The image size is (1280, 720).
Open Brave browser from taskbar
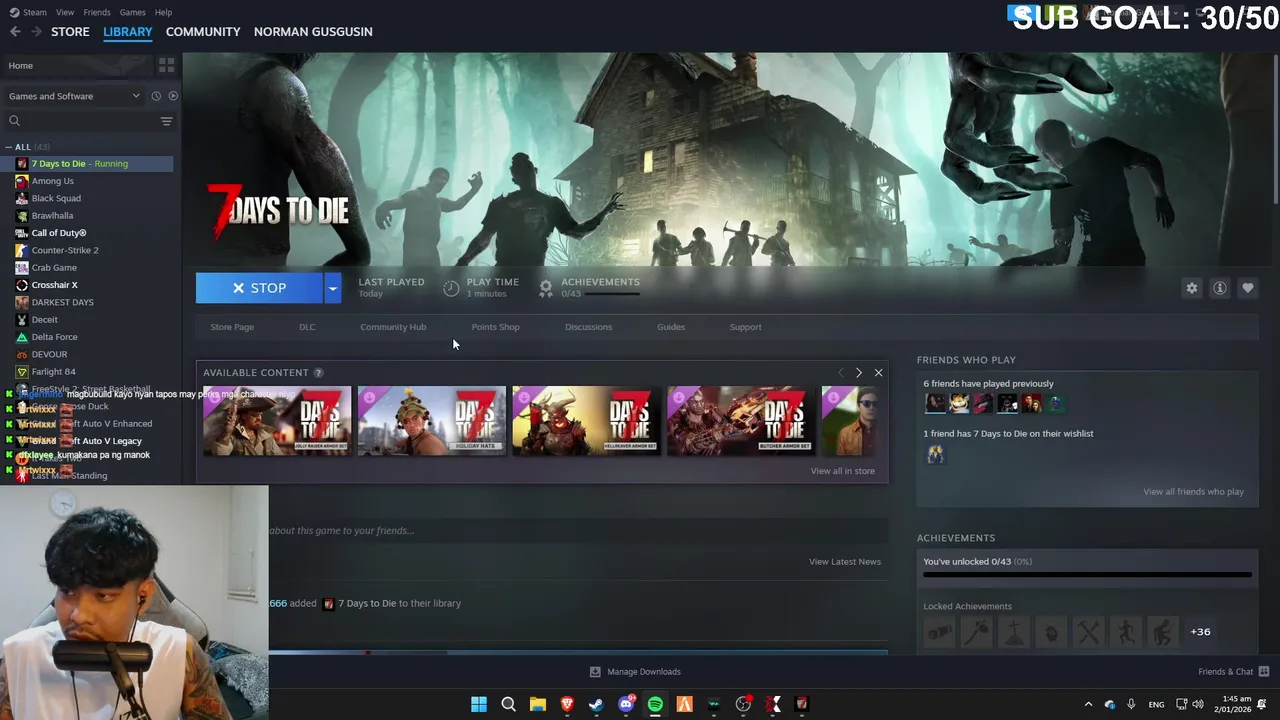click(567, 704)
